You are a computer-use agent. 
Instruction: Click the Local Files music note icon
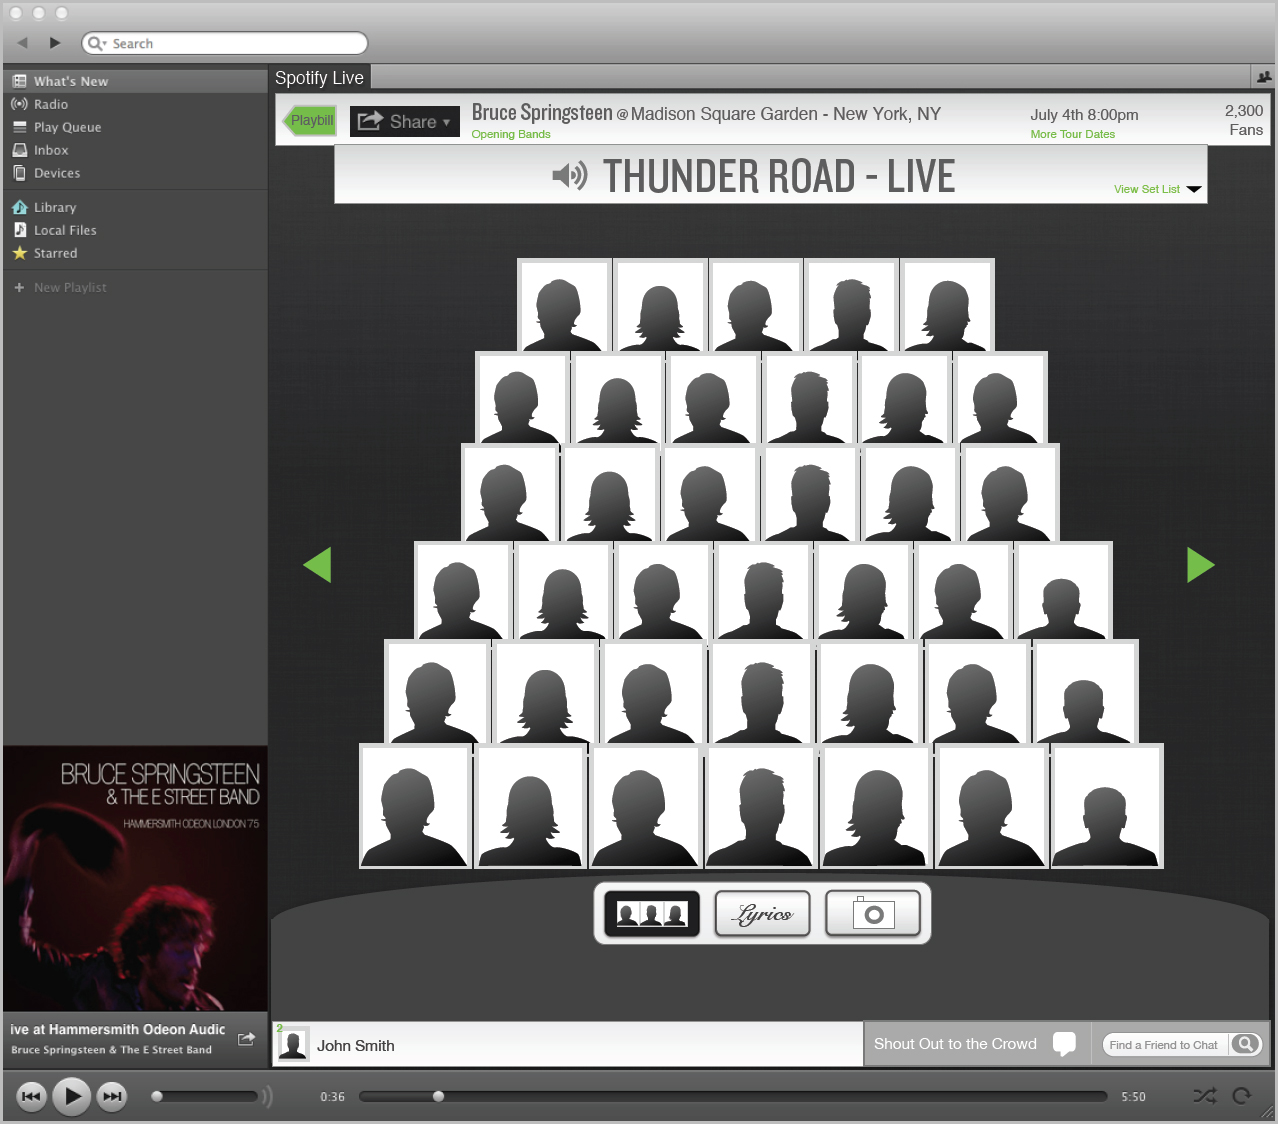pos(19,230)
